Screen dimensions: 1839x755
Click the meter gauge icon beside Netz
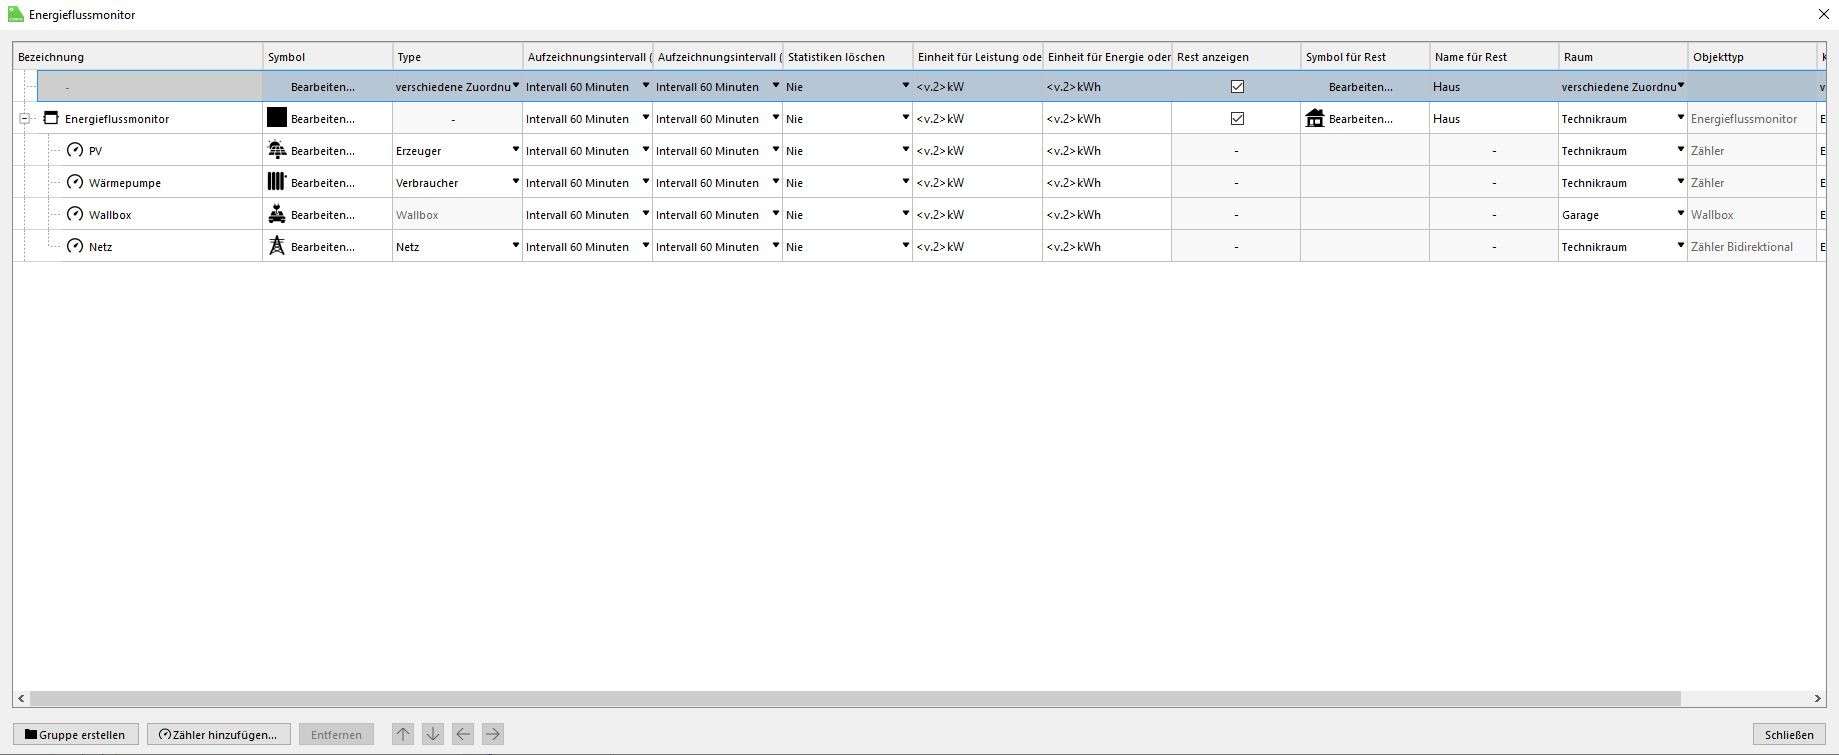point(75,247)
